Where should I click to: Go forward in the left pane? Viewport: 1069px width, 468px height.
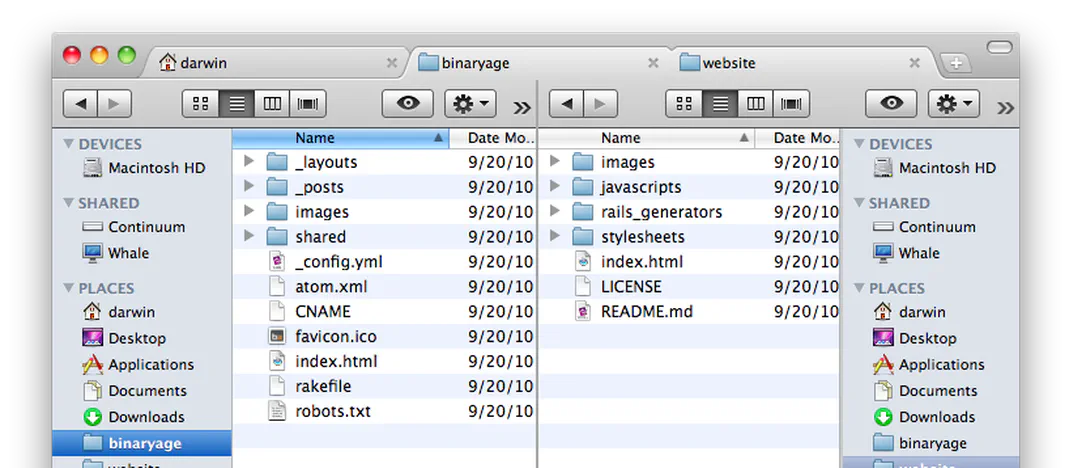tap(115, 104)
